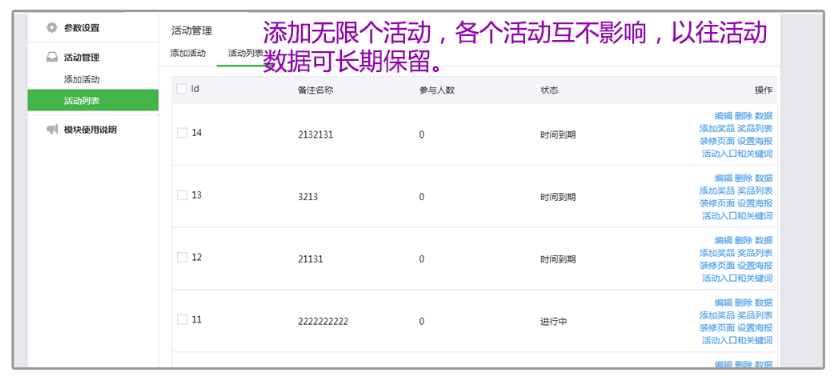The image size is (836, 384).
Task: Click 编辑 for activity 2132131
Action: point(723,116)
